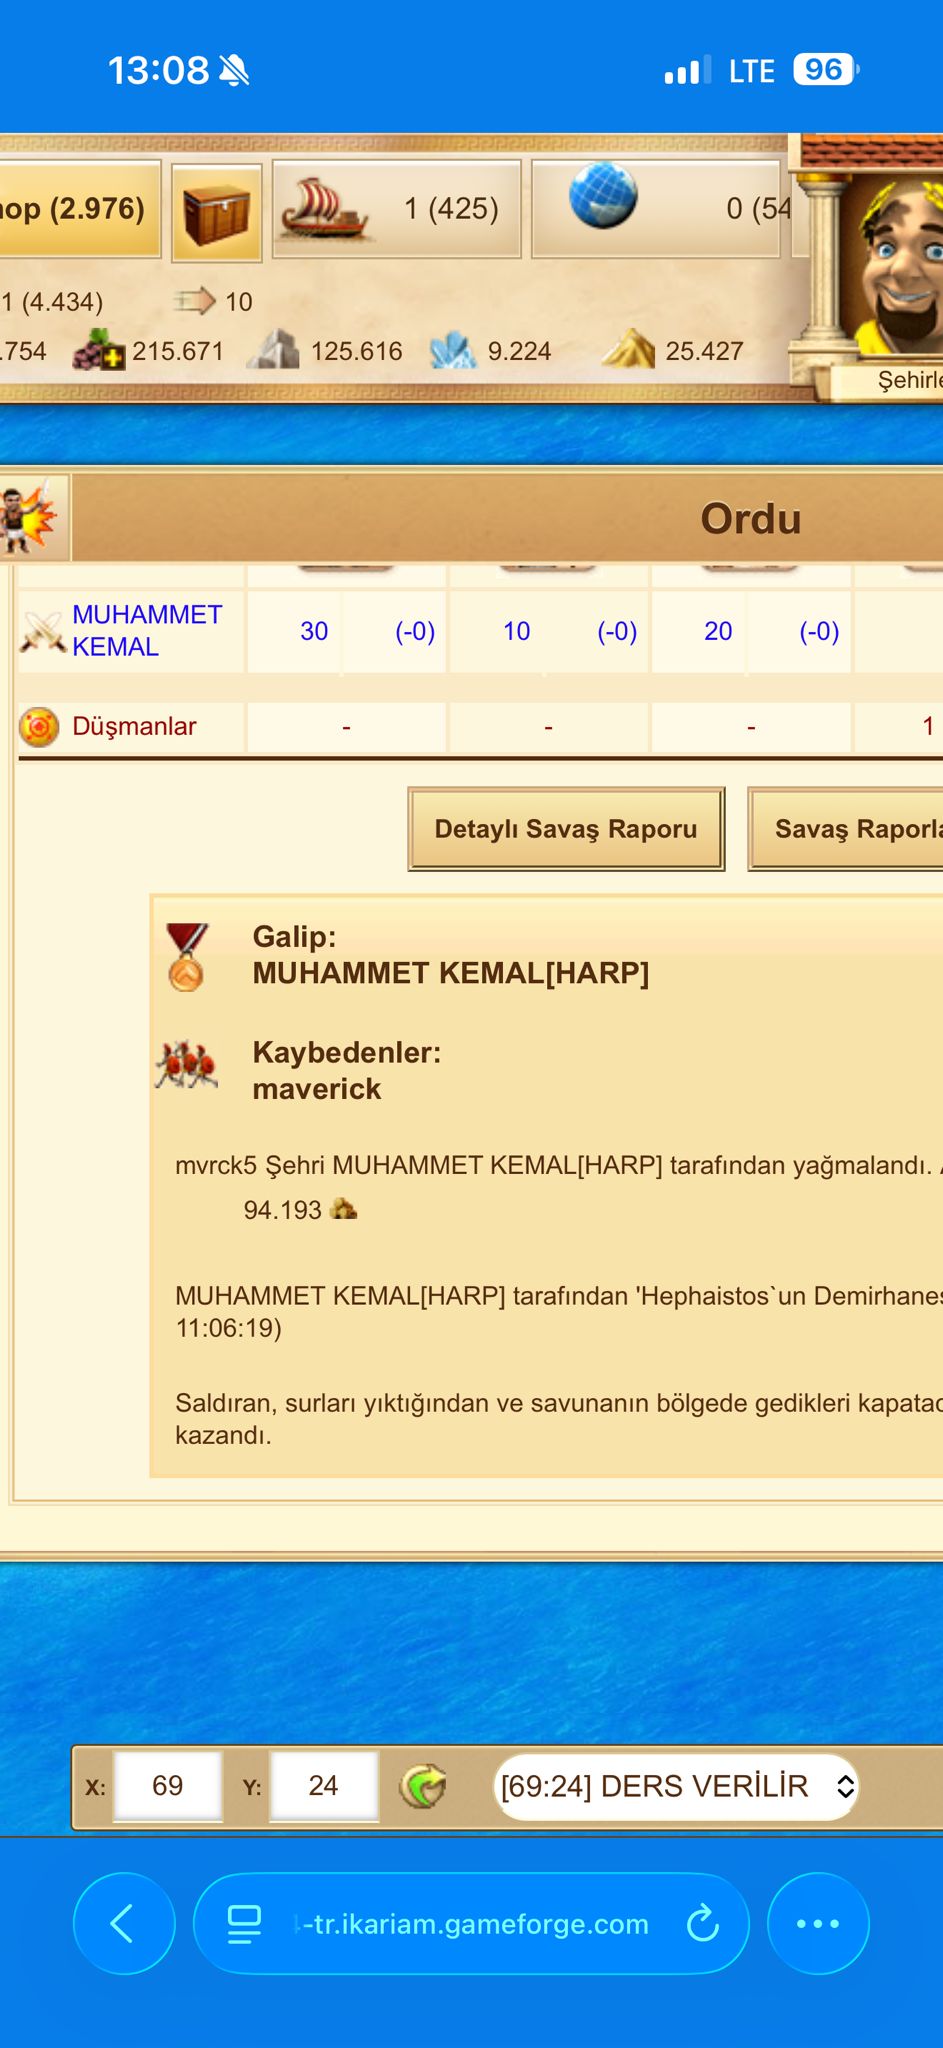
Task: Click the Şehirler advisor label
Action: tap(910, 380)
